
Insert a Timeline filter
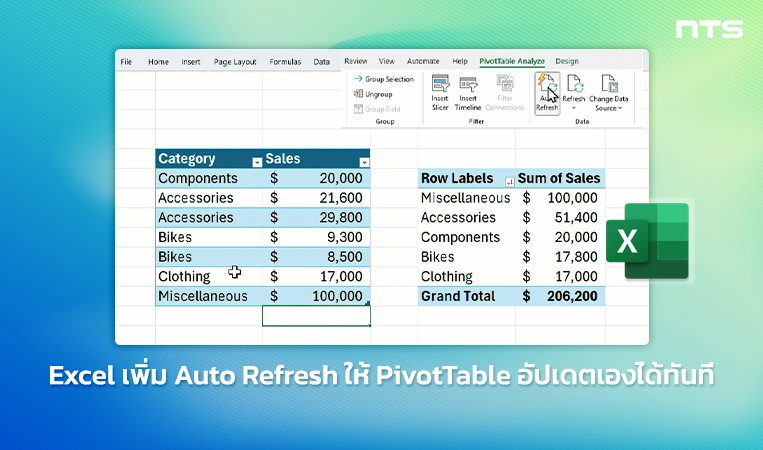pyautogui.click(x=468, y=93)
